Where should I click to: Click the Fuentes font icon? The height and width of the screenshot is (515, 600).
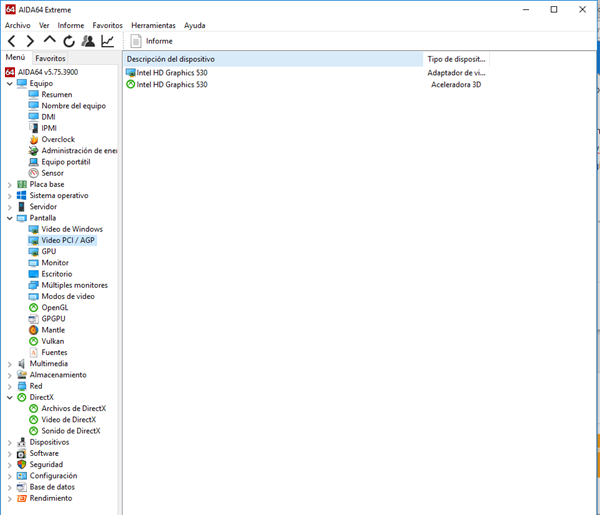click(34, 352)
